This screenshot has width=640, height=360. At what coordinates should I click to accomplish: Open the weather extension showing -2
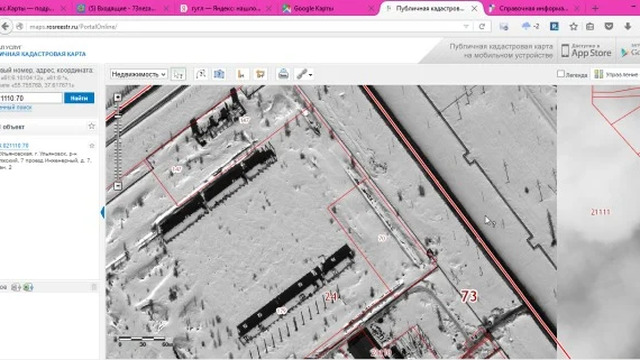click(x=531, y=27)
